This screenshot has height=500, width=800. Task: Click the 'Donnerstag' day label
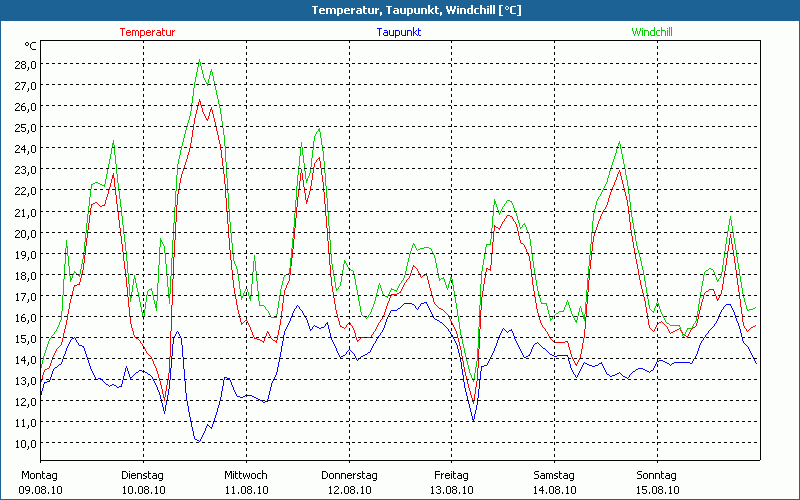click(349, 476)
